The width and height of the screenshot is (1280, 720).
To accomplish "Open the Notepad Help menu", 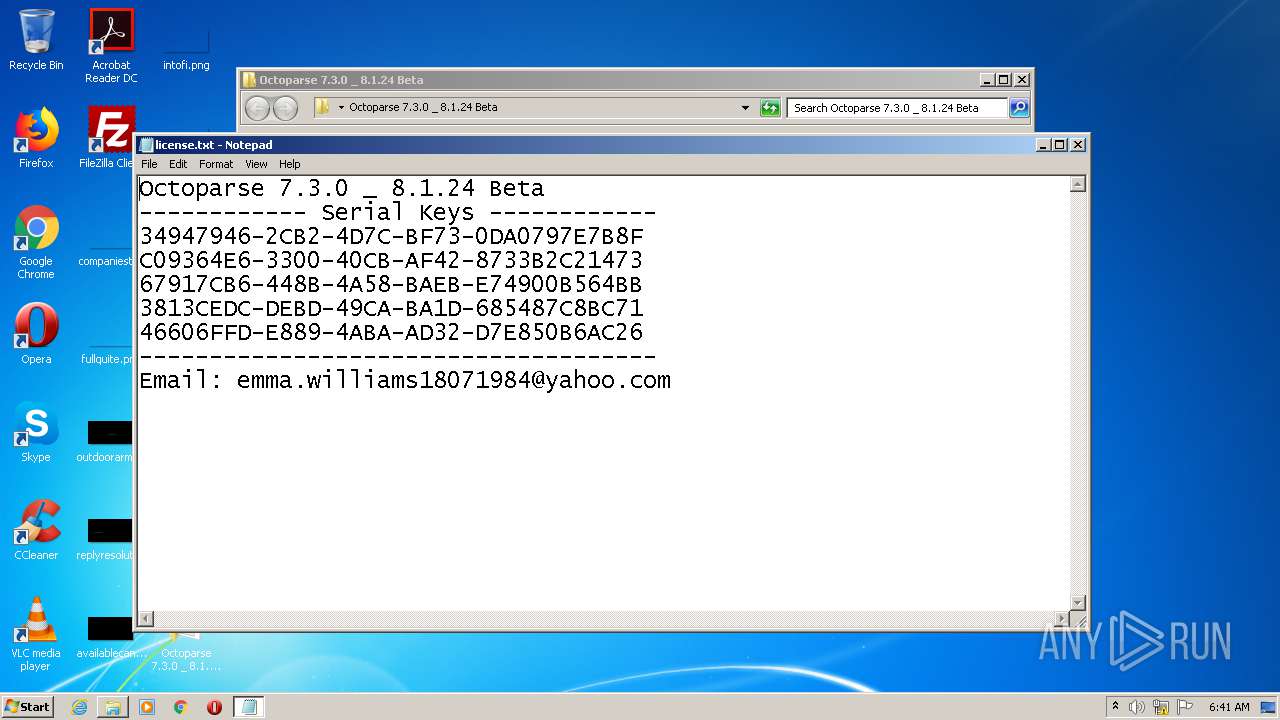I will pyautogui.click(x=290, y=164).
